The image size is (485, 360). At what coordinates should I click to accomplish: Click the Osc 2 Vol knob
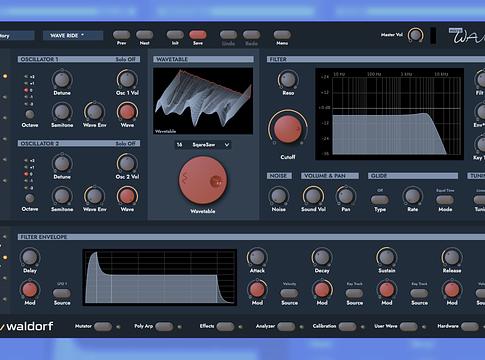127,163
